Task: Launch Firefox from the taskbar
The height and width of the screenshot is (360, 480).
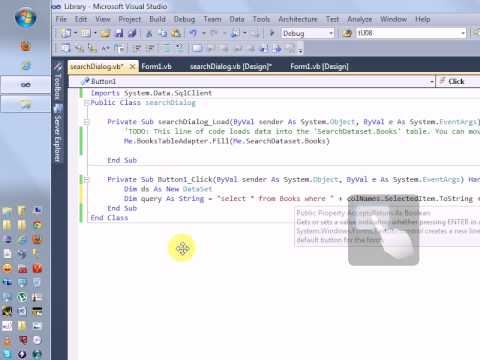Action: point(25,46)
